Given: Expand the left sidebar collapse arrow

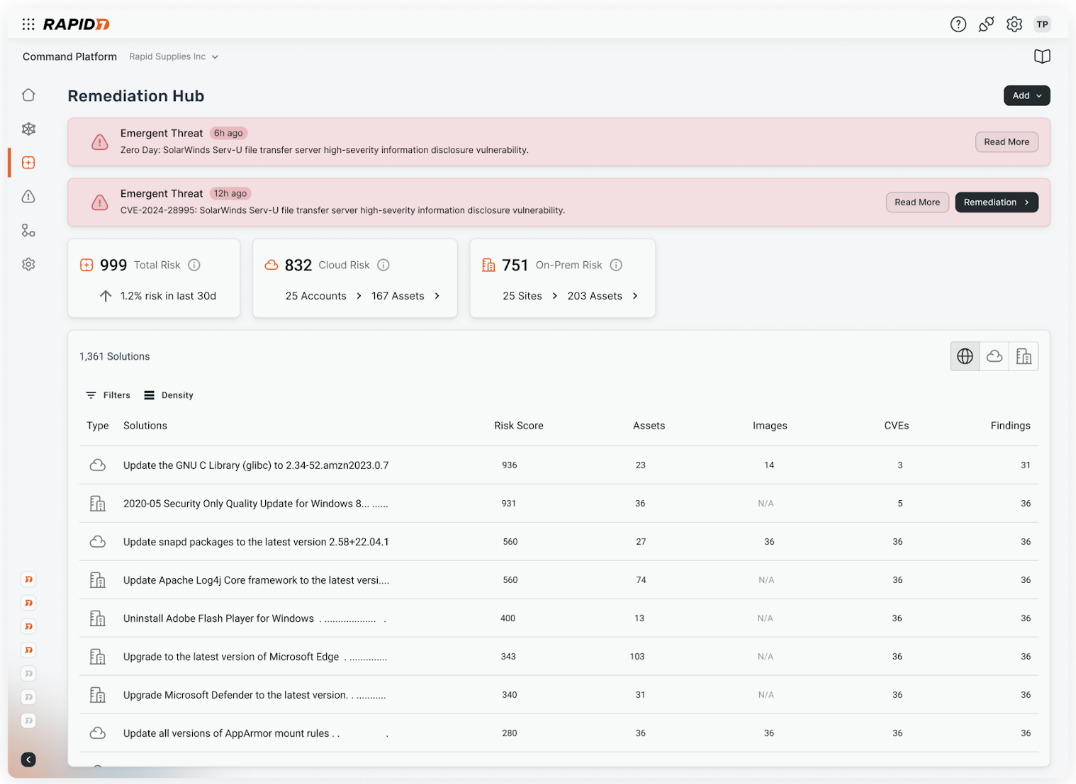Looking at the screenshot, I should click(28, 759).
